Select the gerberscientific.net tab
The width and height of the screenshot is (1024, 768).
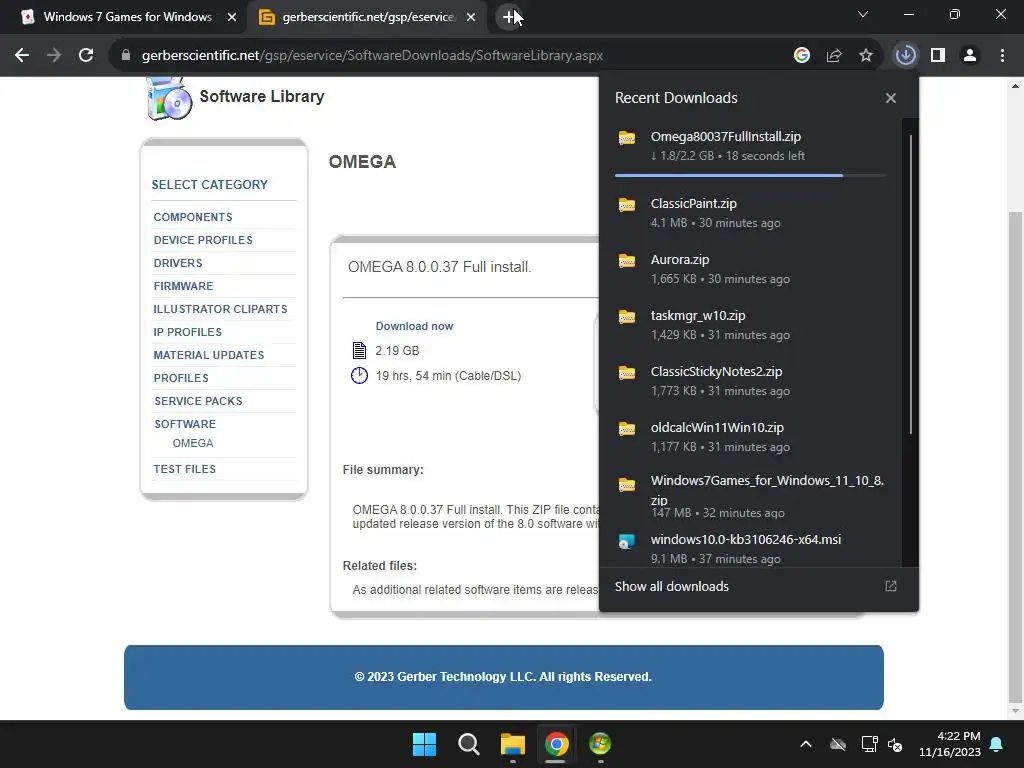tap(367, 17)
